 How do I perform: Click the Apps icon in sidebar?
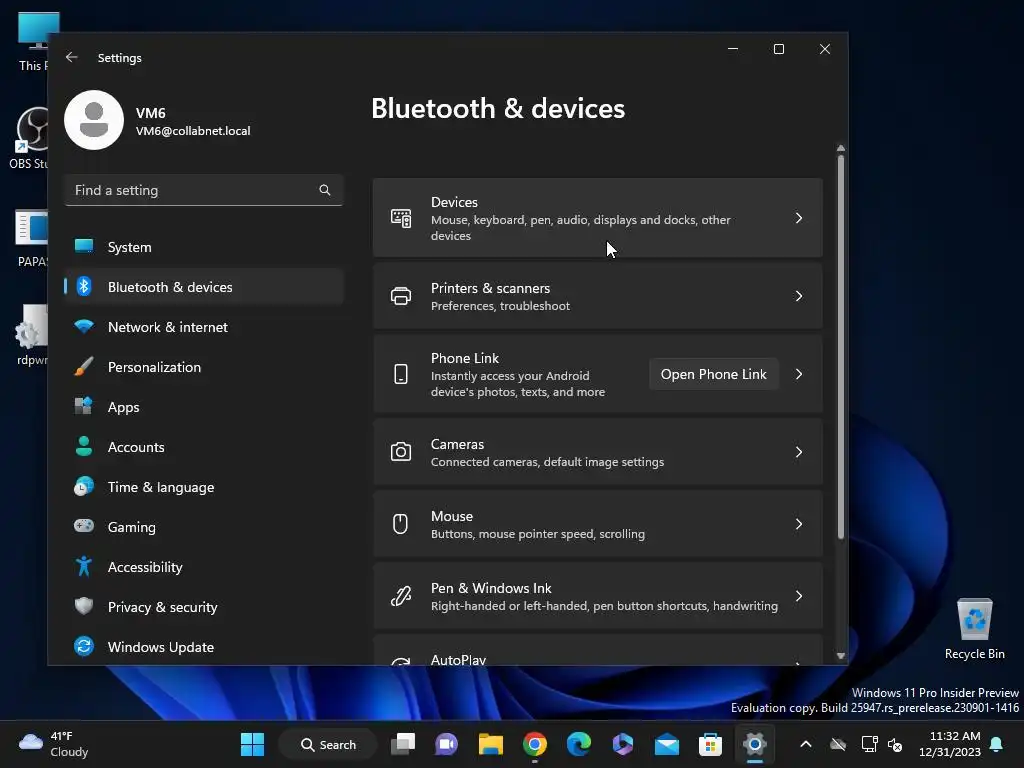(84, 406)
